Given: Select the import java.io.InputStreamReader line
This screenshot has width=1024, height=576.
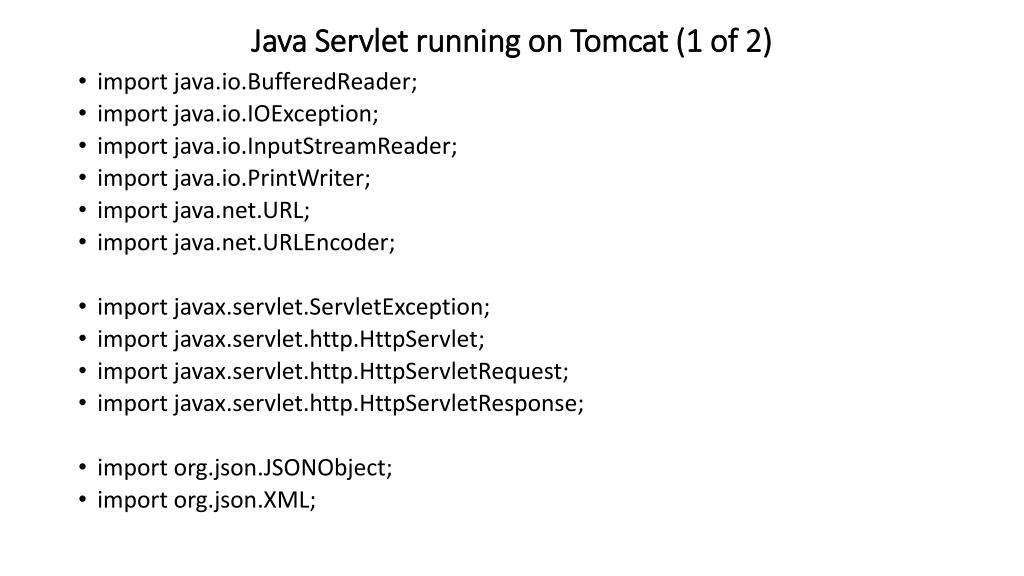Looking at the screenshot, I should (x=277, y=146).
